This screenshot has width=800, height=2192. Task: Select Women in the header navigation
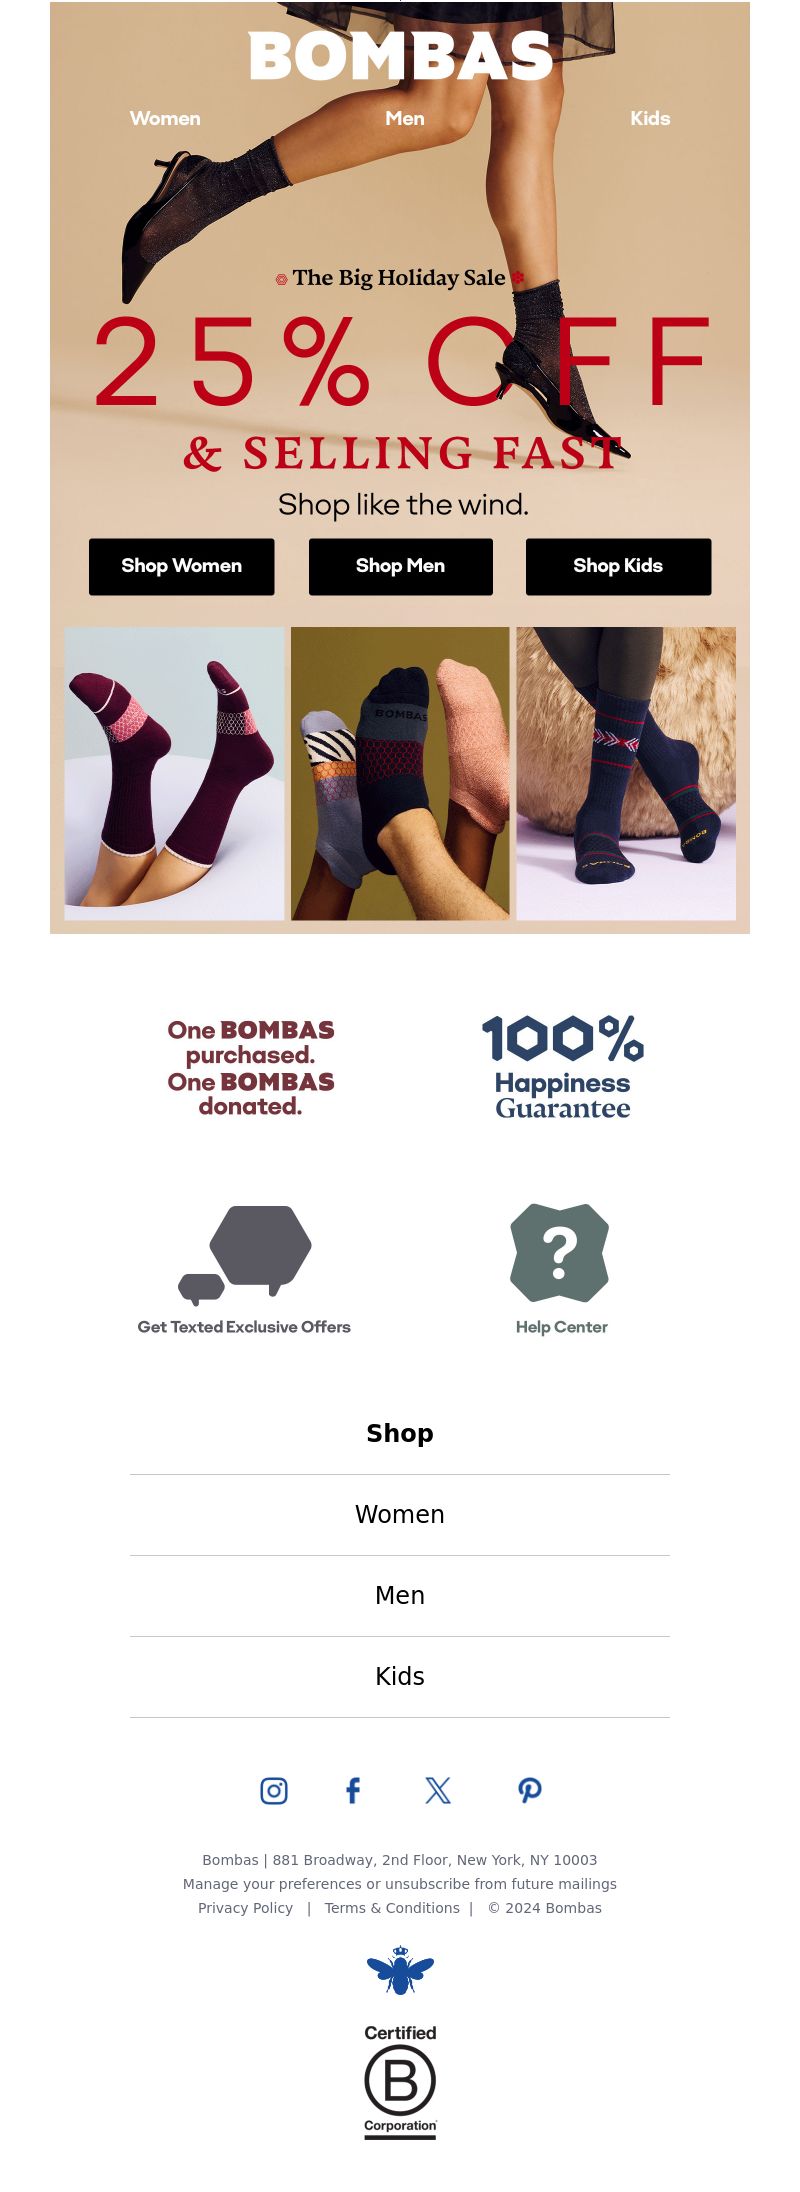pos(165,118)
